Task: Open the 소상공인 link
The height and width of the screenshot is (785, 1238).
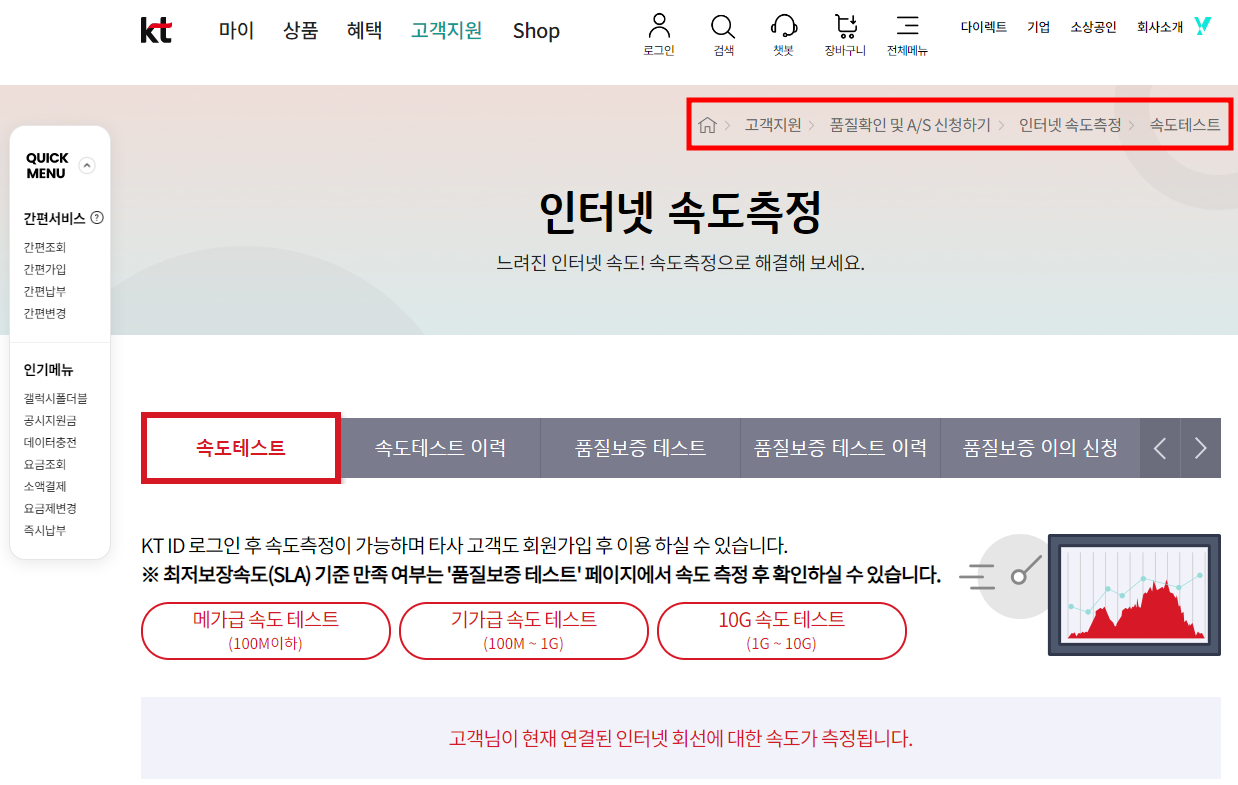Action: [1093, 28]
